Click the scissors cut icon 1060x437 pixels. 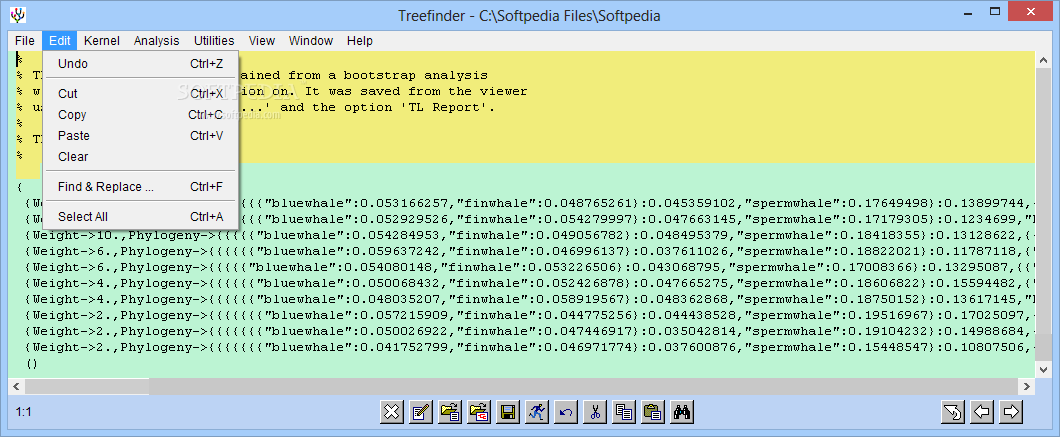(596, 412)
